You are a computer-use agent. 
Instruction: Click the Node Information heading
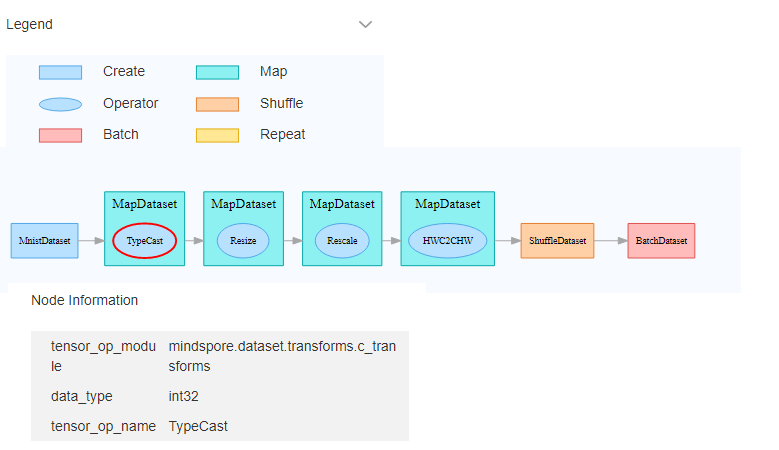85,300
